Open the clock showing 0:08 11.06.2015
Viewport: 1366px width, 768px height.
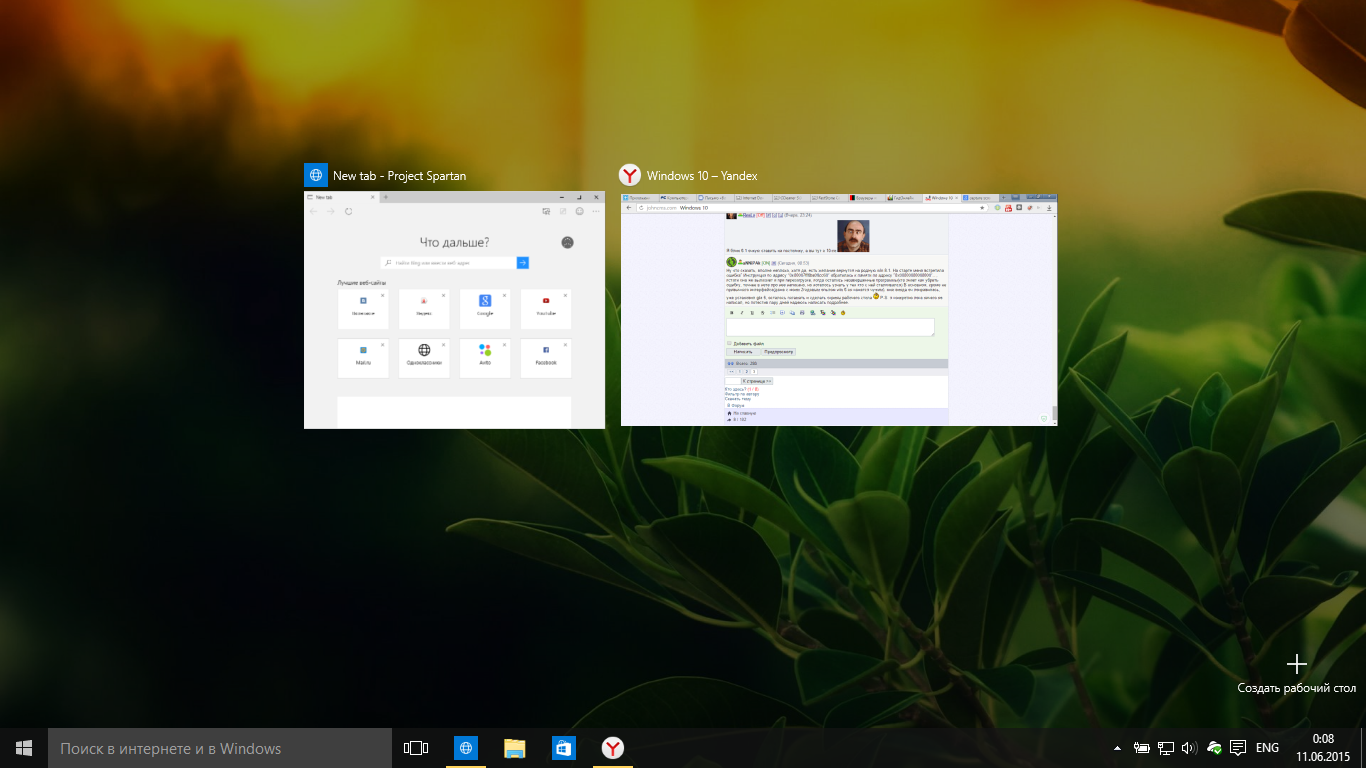pyautogui.click(x=1323, y=748)
